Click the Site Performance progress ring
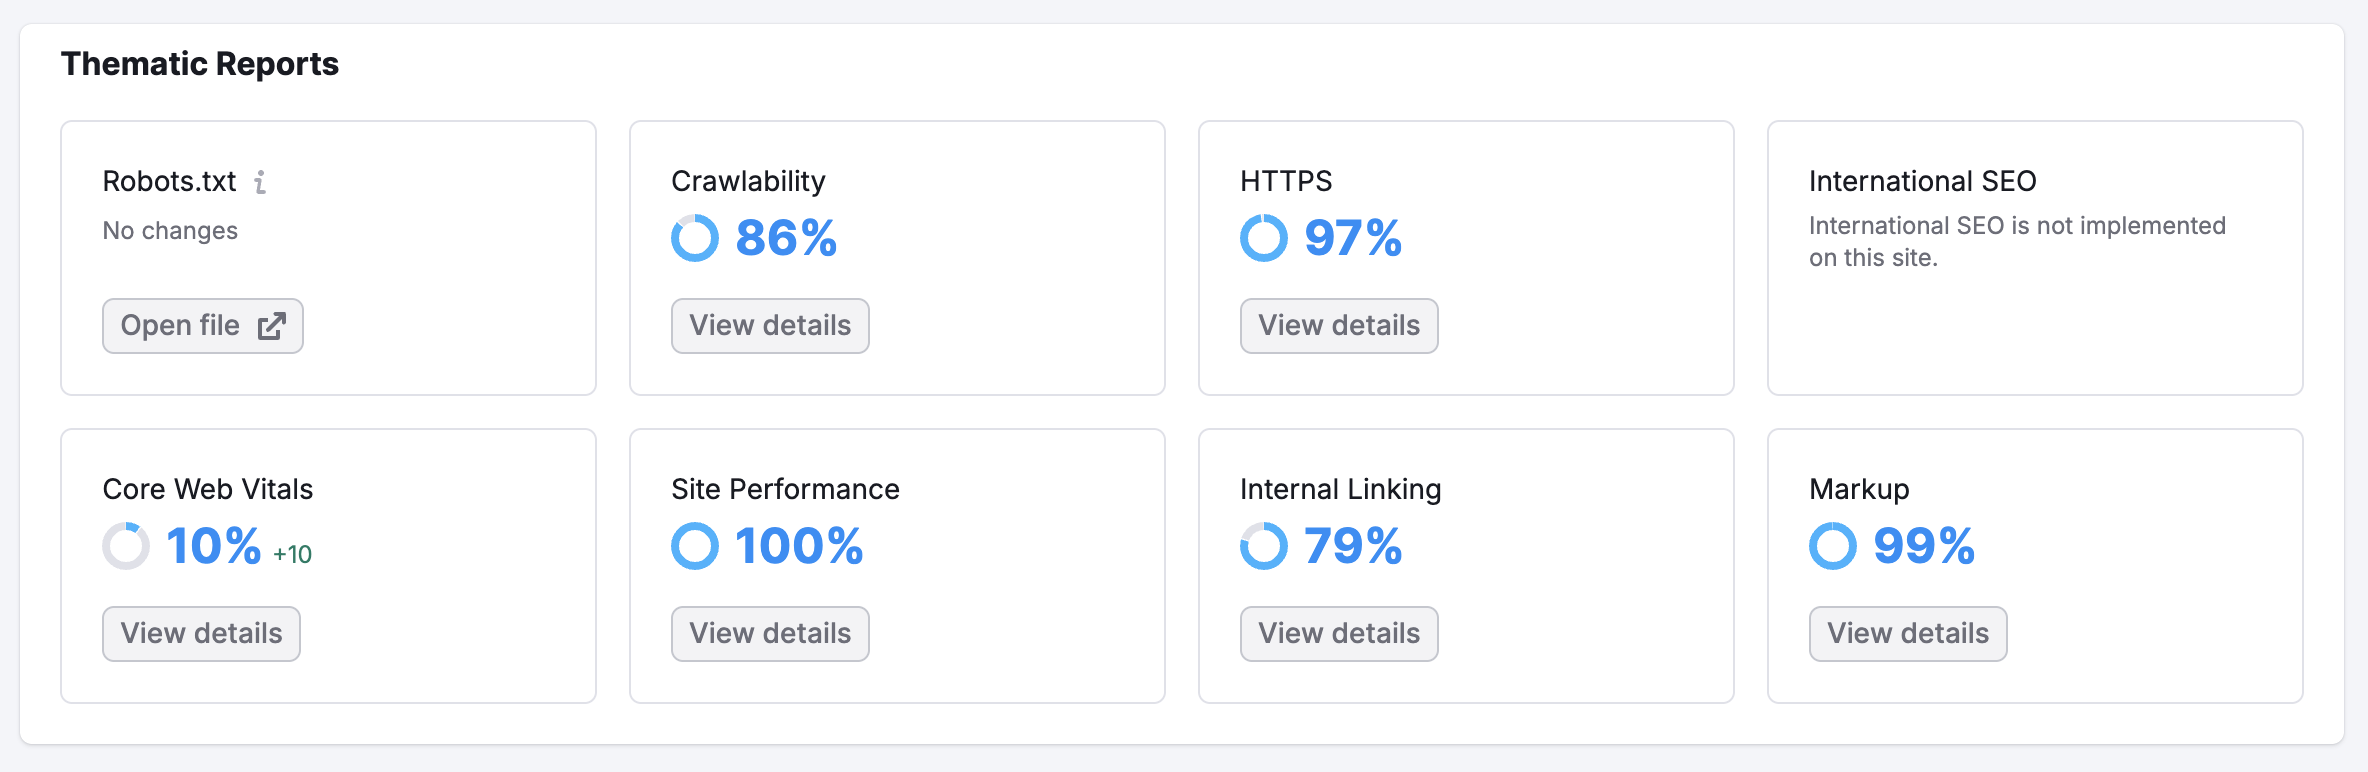Image resolution: width=2368 pixels, height=772 pixels. [696, 546]
